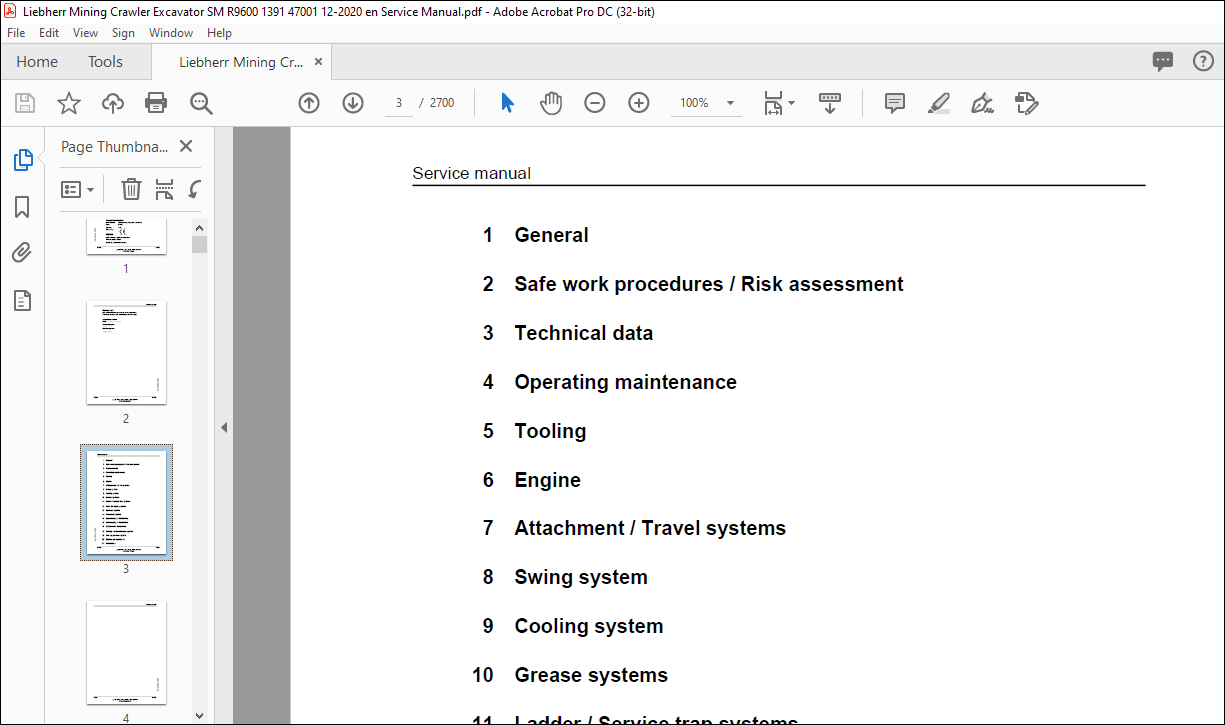Click the 'General' chapter entry
The height and width of the screenshot is (725, 1225).
pos(551,235)
